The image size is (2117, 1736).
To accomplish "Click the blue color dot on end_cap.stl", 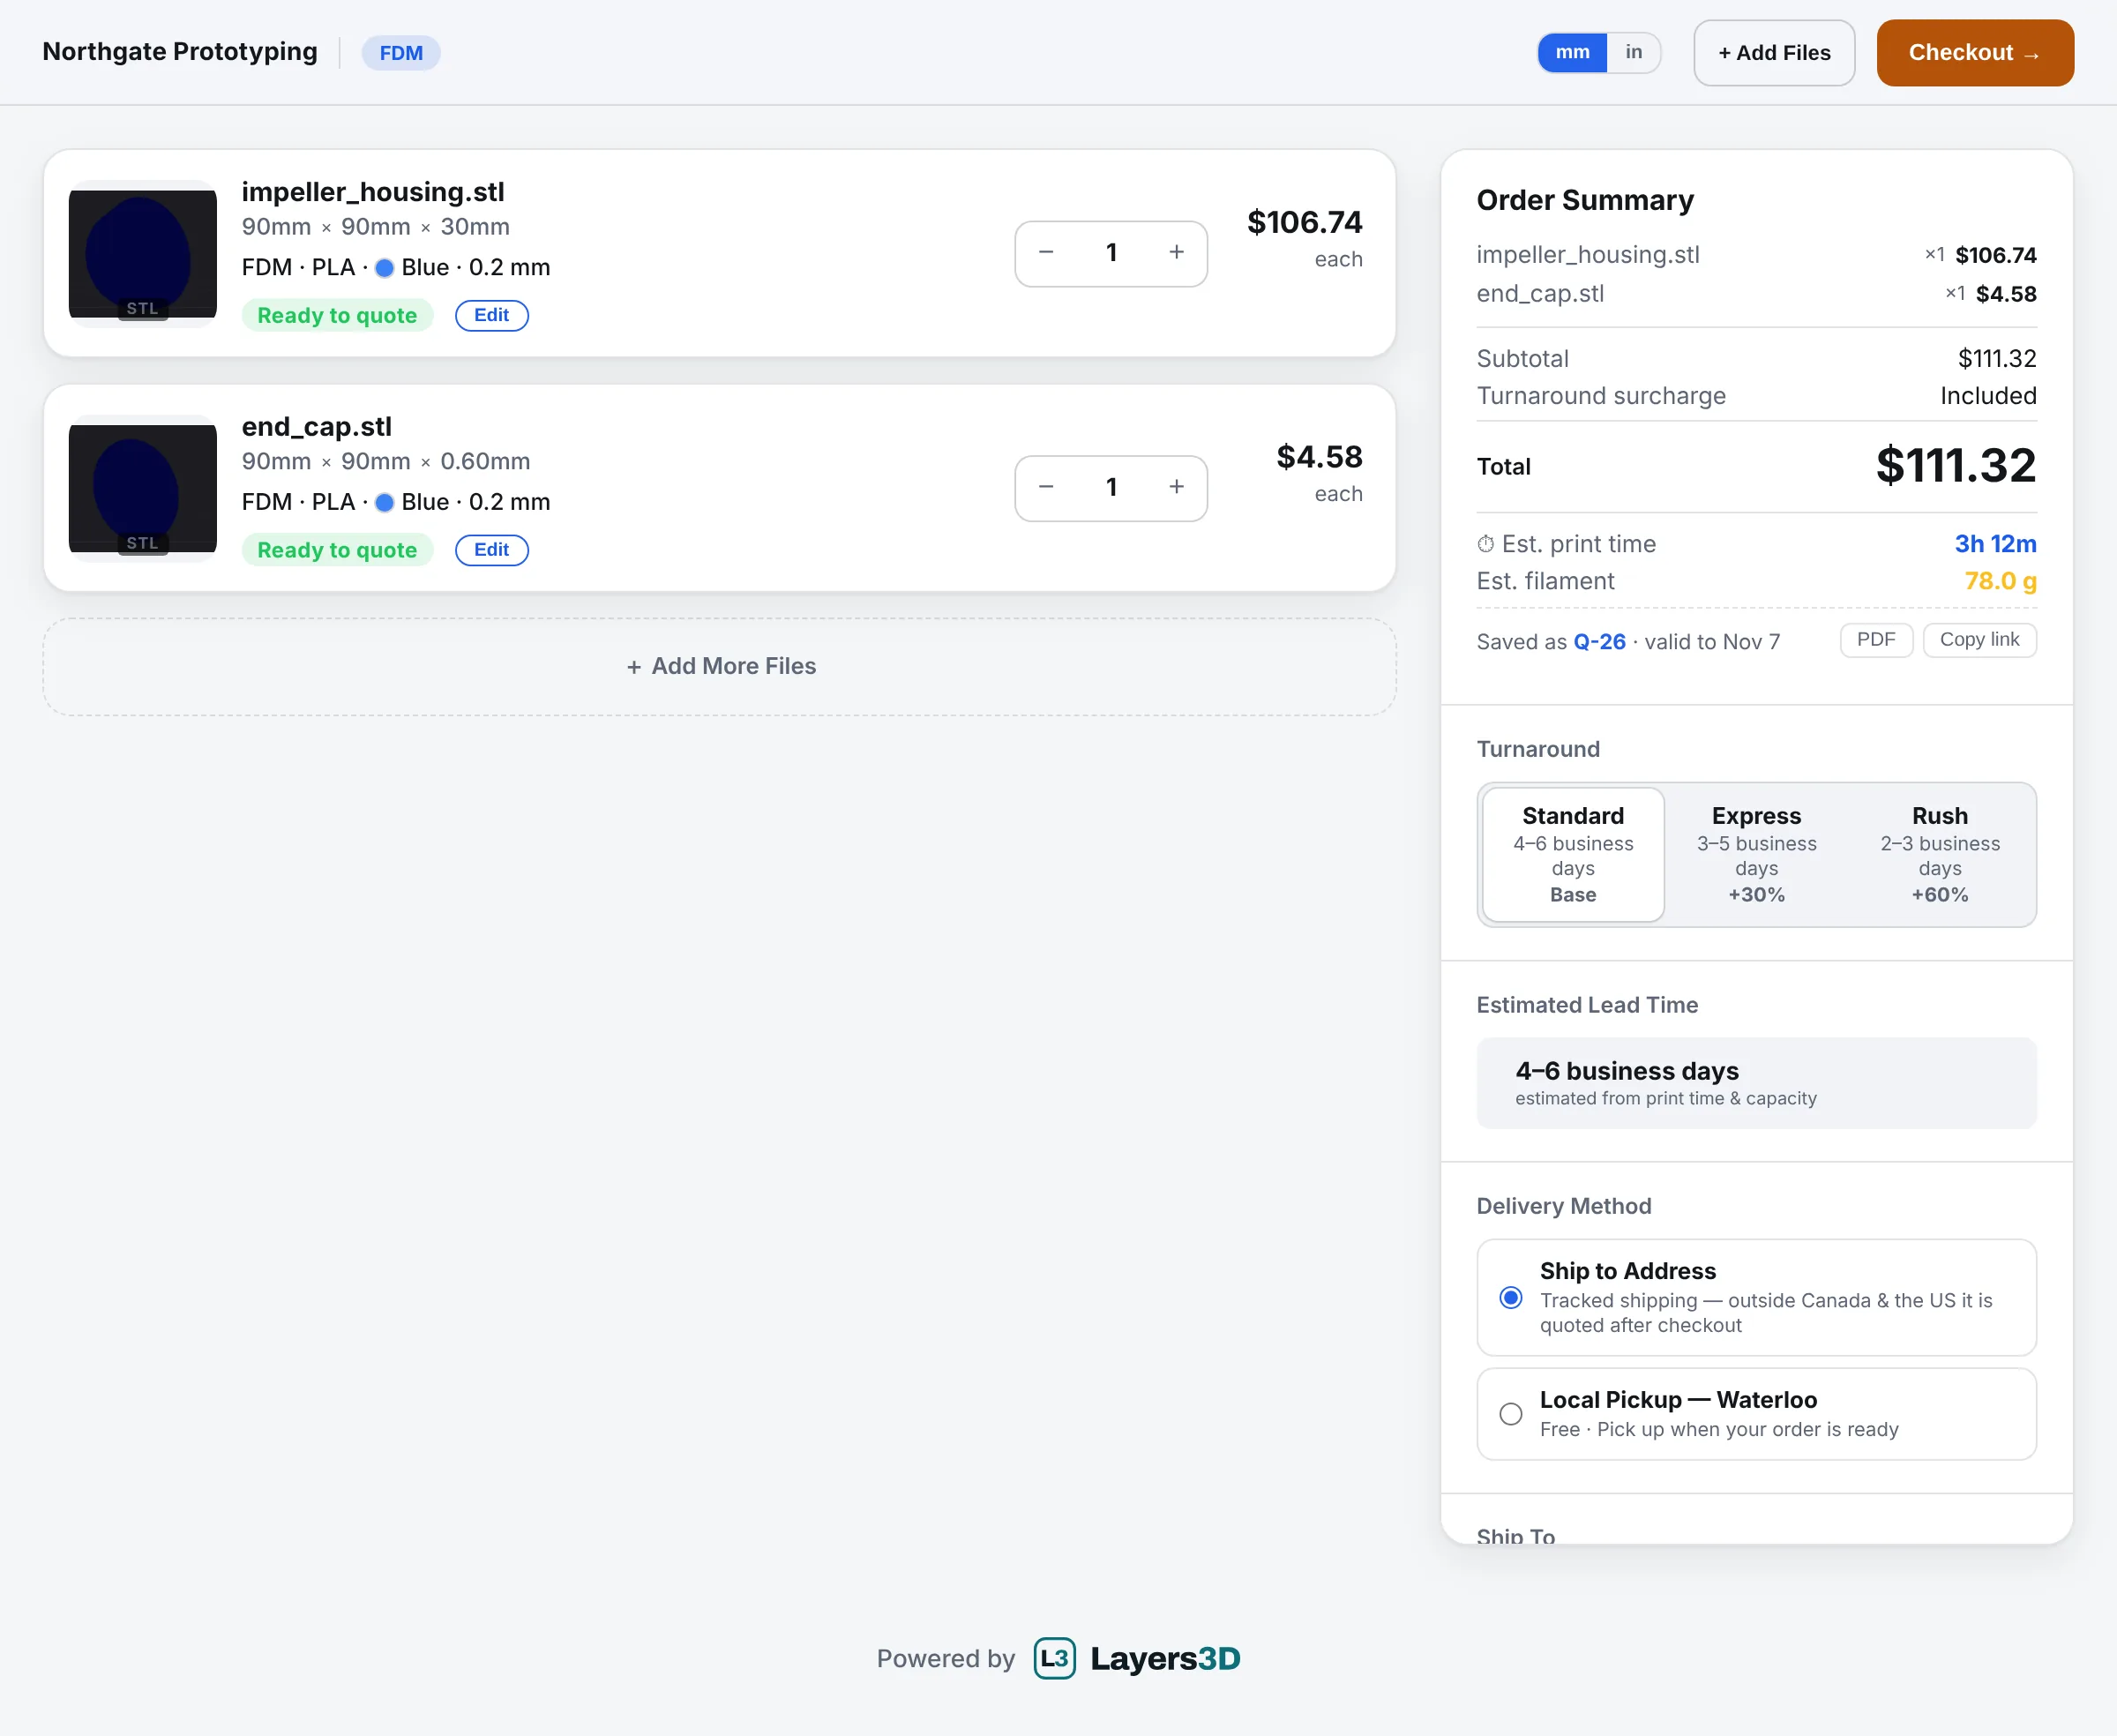I will tap(384, 503).
